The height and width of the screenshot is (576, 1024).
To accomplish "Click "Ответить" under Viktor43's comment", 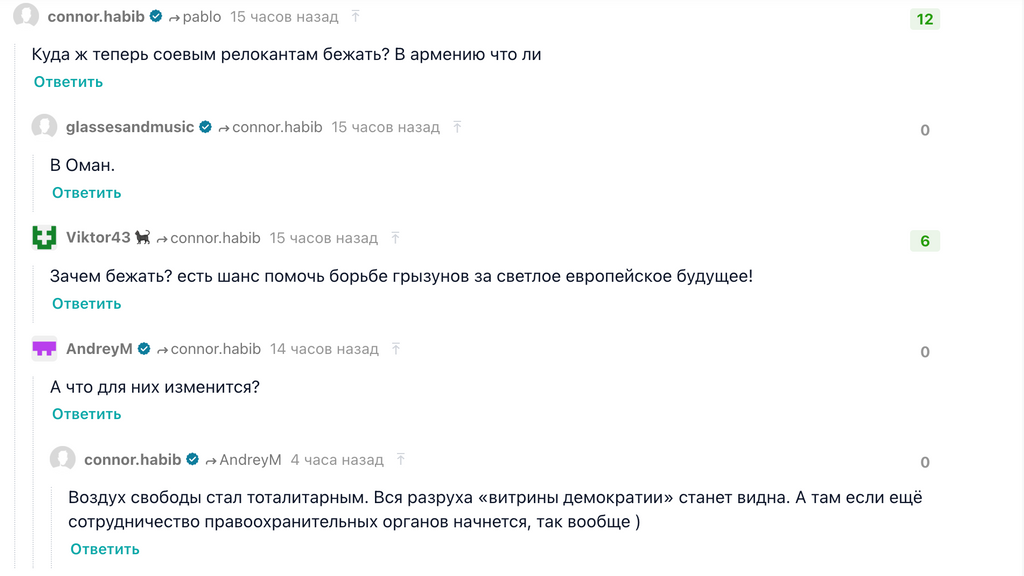I will tap(86, 303).
